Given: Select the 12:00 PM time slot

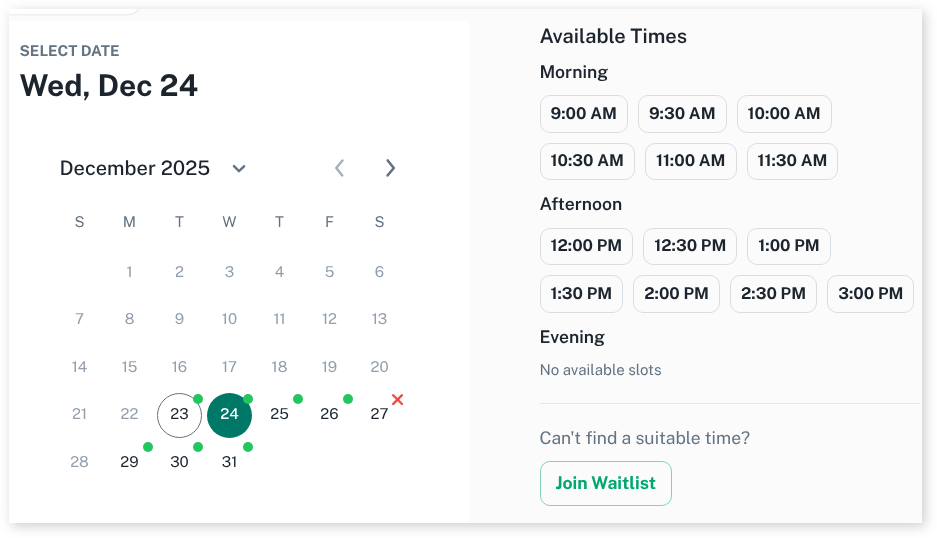Looking at the screenshot, I should pyautogui.click(x=586, y=246).
